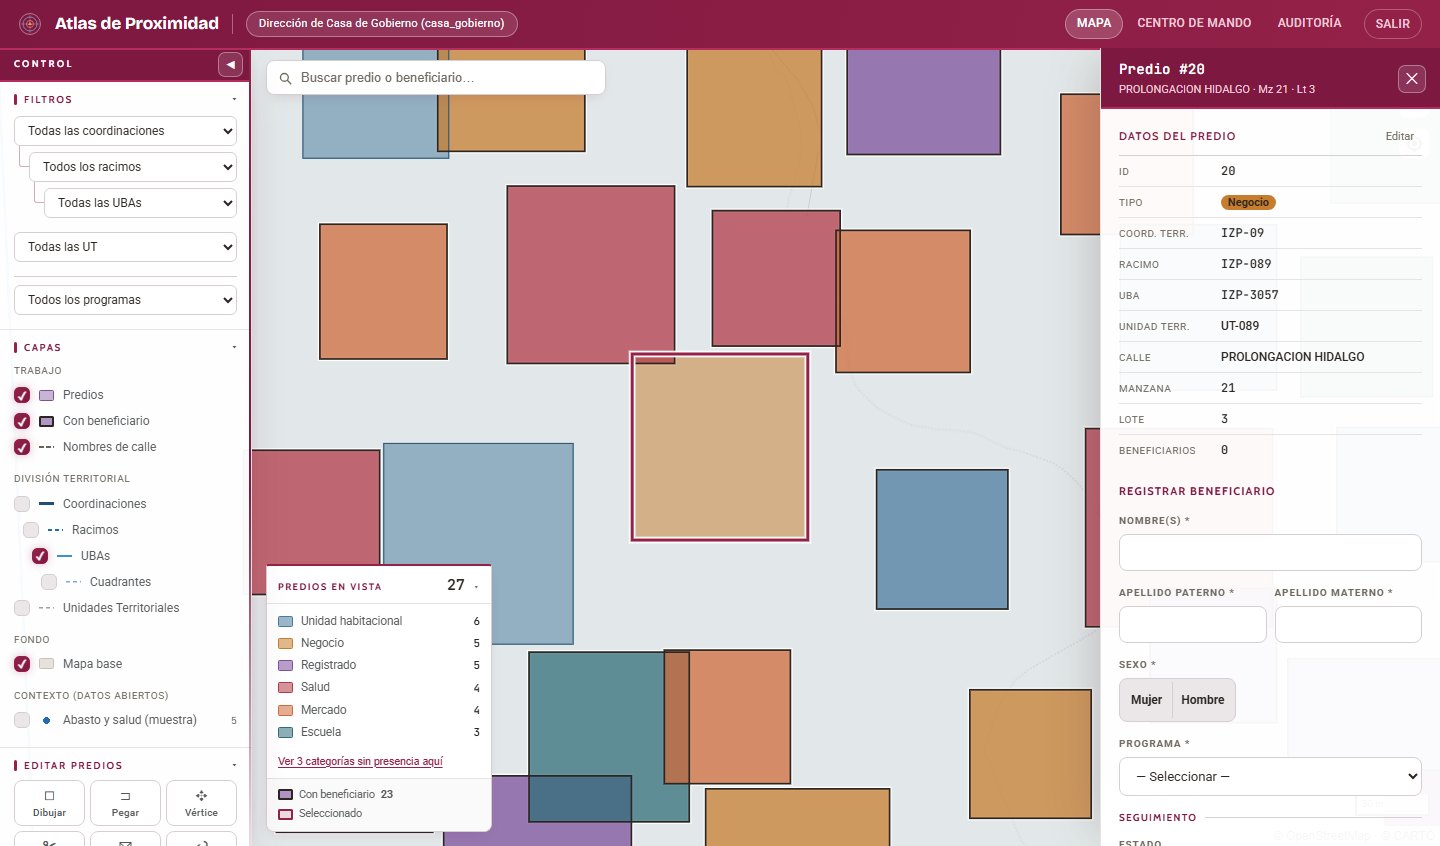Collapse the Editar Predios section
The width and height of the screenshot is (1440, 846).
click(x=234, y=766)
